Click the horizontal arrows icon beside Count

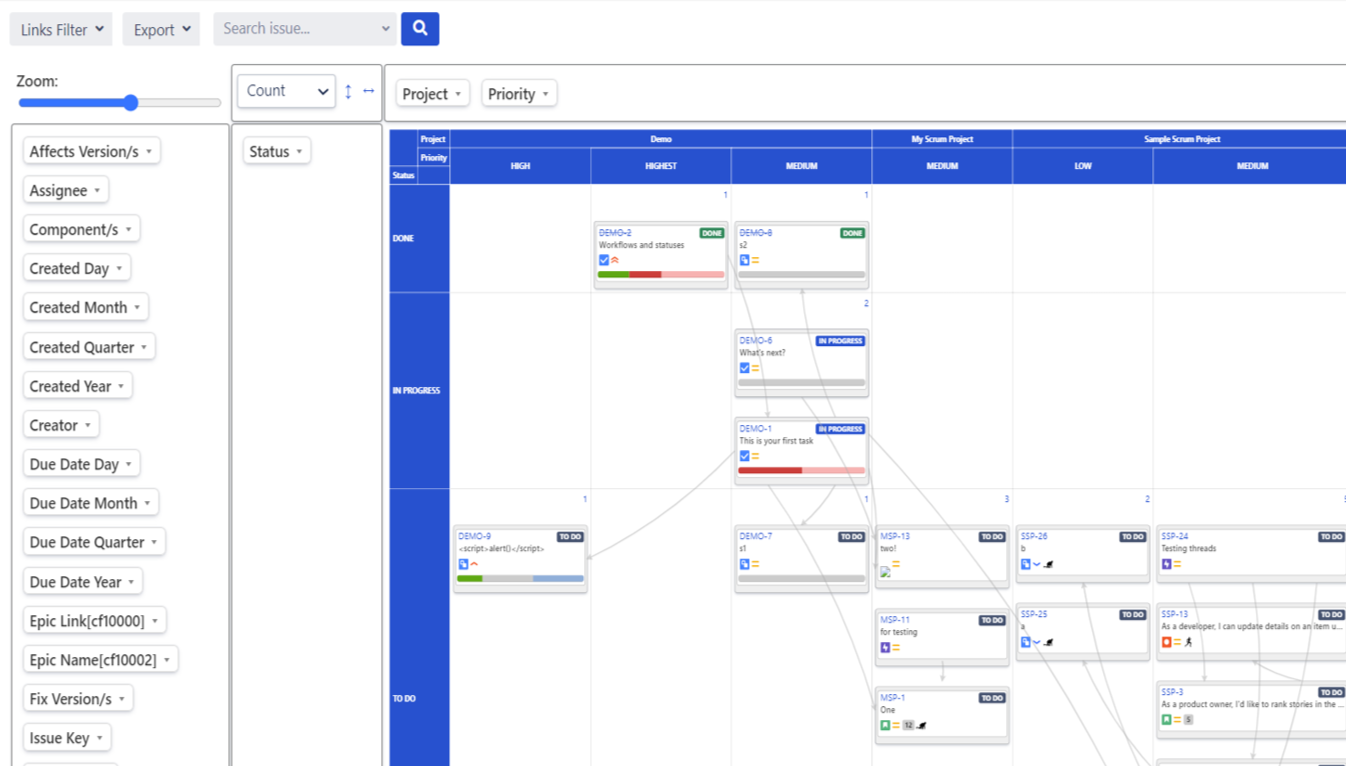(369, 91)
